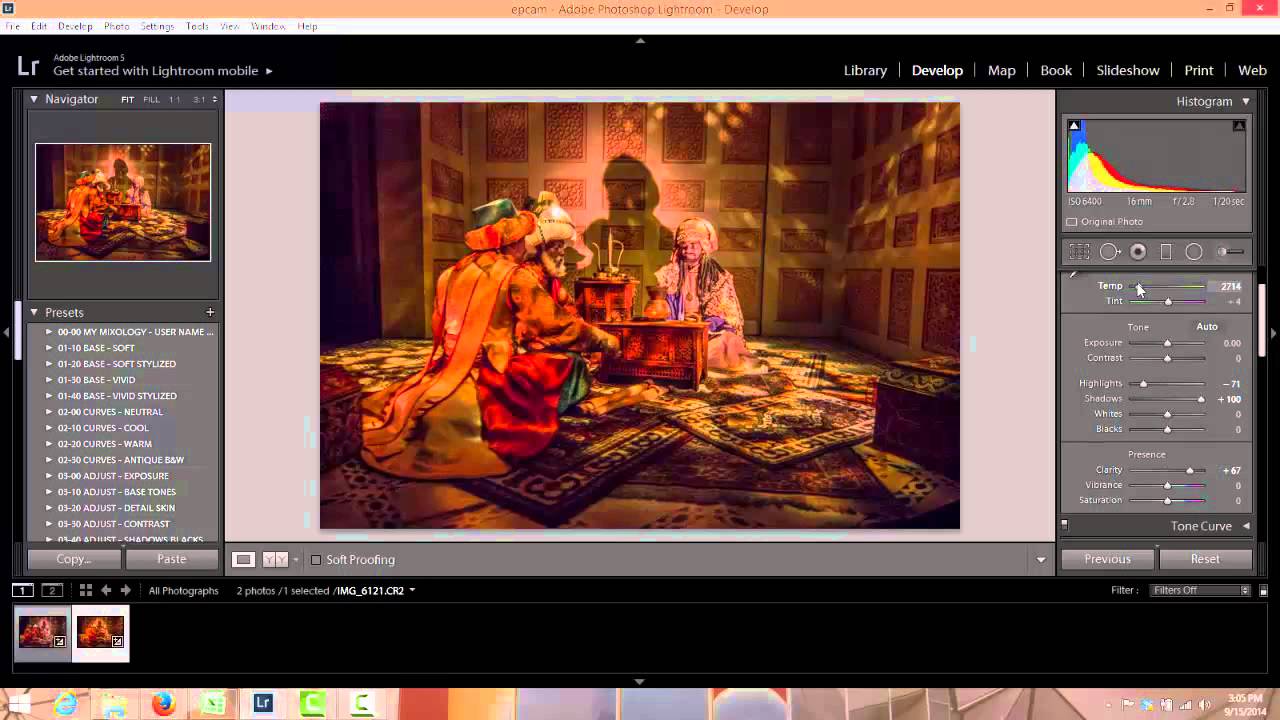The height and width of the screenshot is (720, 1280).
Task: Click the Shadows slider handle
Action: pyautogui.click(x=1201, y=399)
